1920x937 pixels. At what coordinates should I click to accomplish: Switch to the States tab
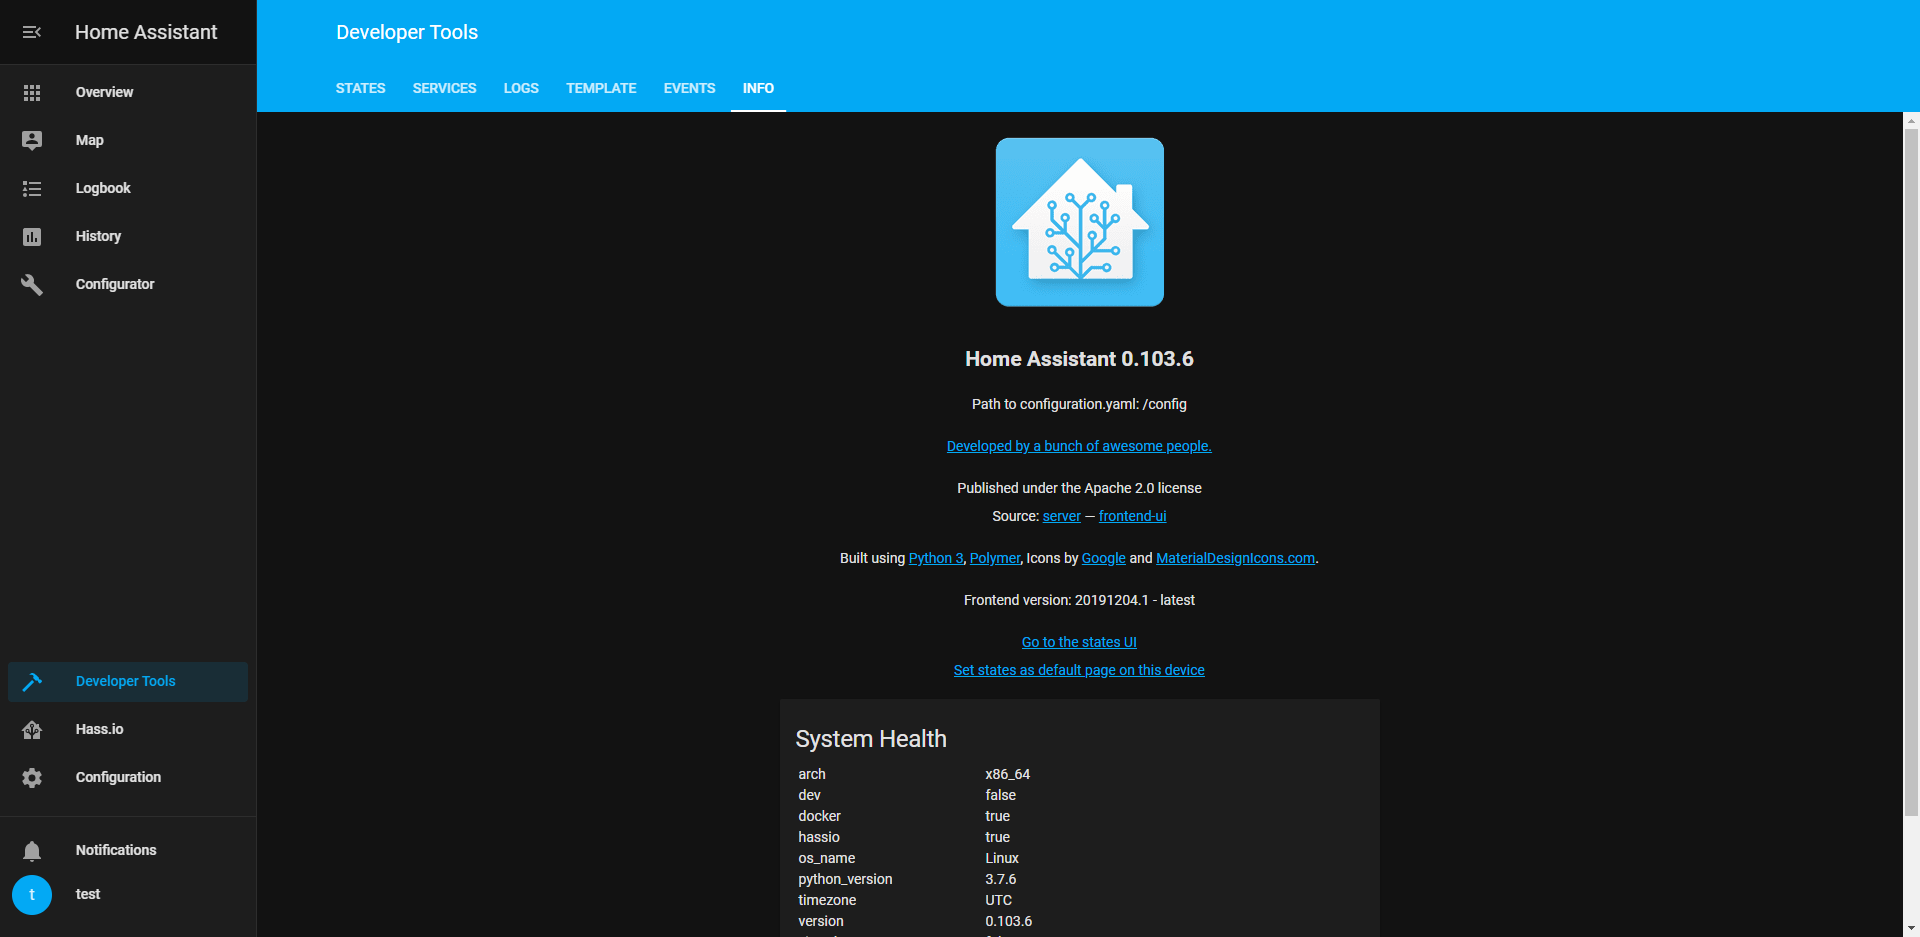tap(360, 88)
